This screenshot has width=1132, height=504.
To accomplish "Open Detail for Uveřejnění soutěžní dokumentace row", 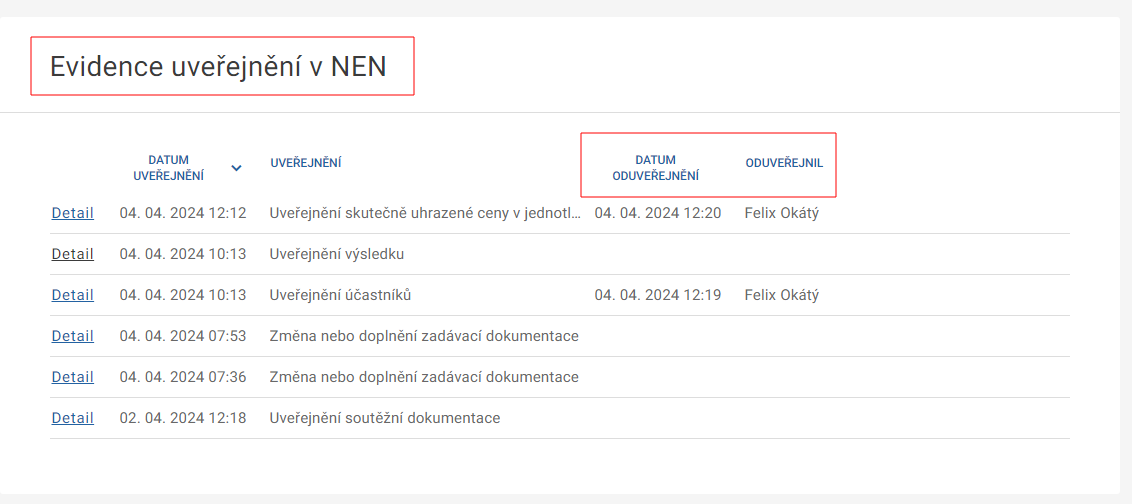I will [72, 418].
